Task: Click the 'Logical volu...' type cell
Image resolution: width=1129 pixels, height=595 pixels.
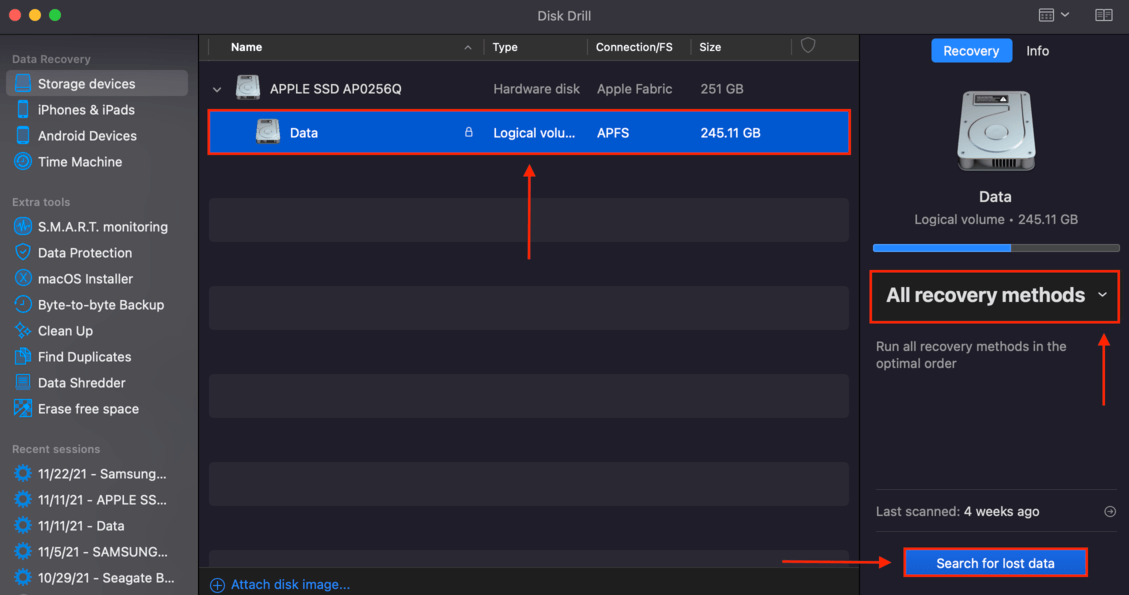Action: 534,133
